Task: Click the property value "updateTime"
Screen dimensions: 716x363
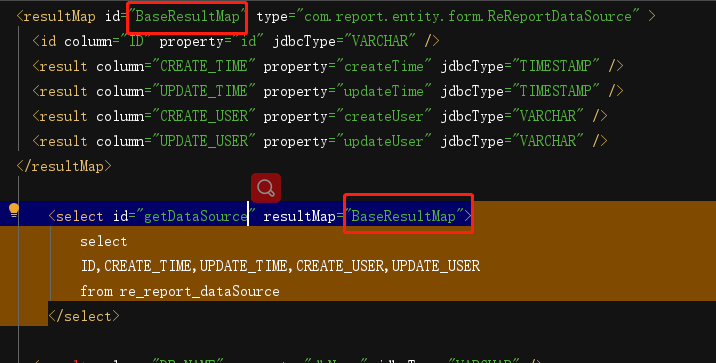Action: pyautogui.click(x=384, y=91)
